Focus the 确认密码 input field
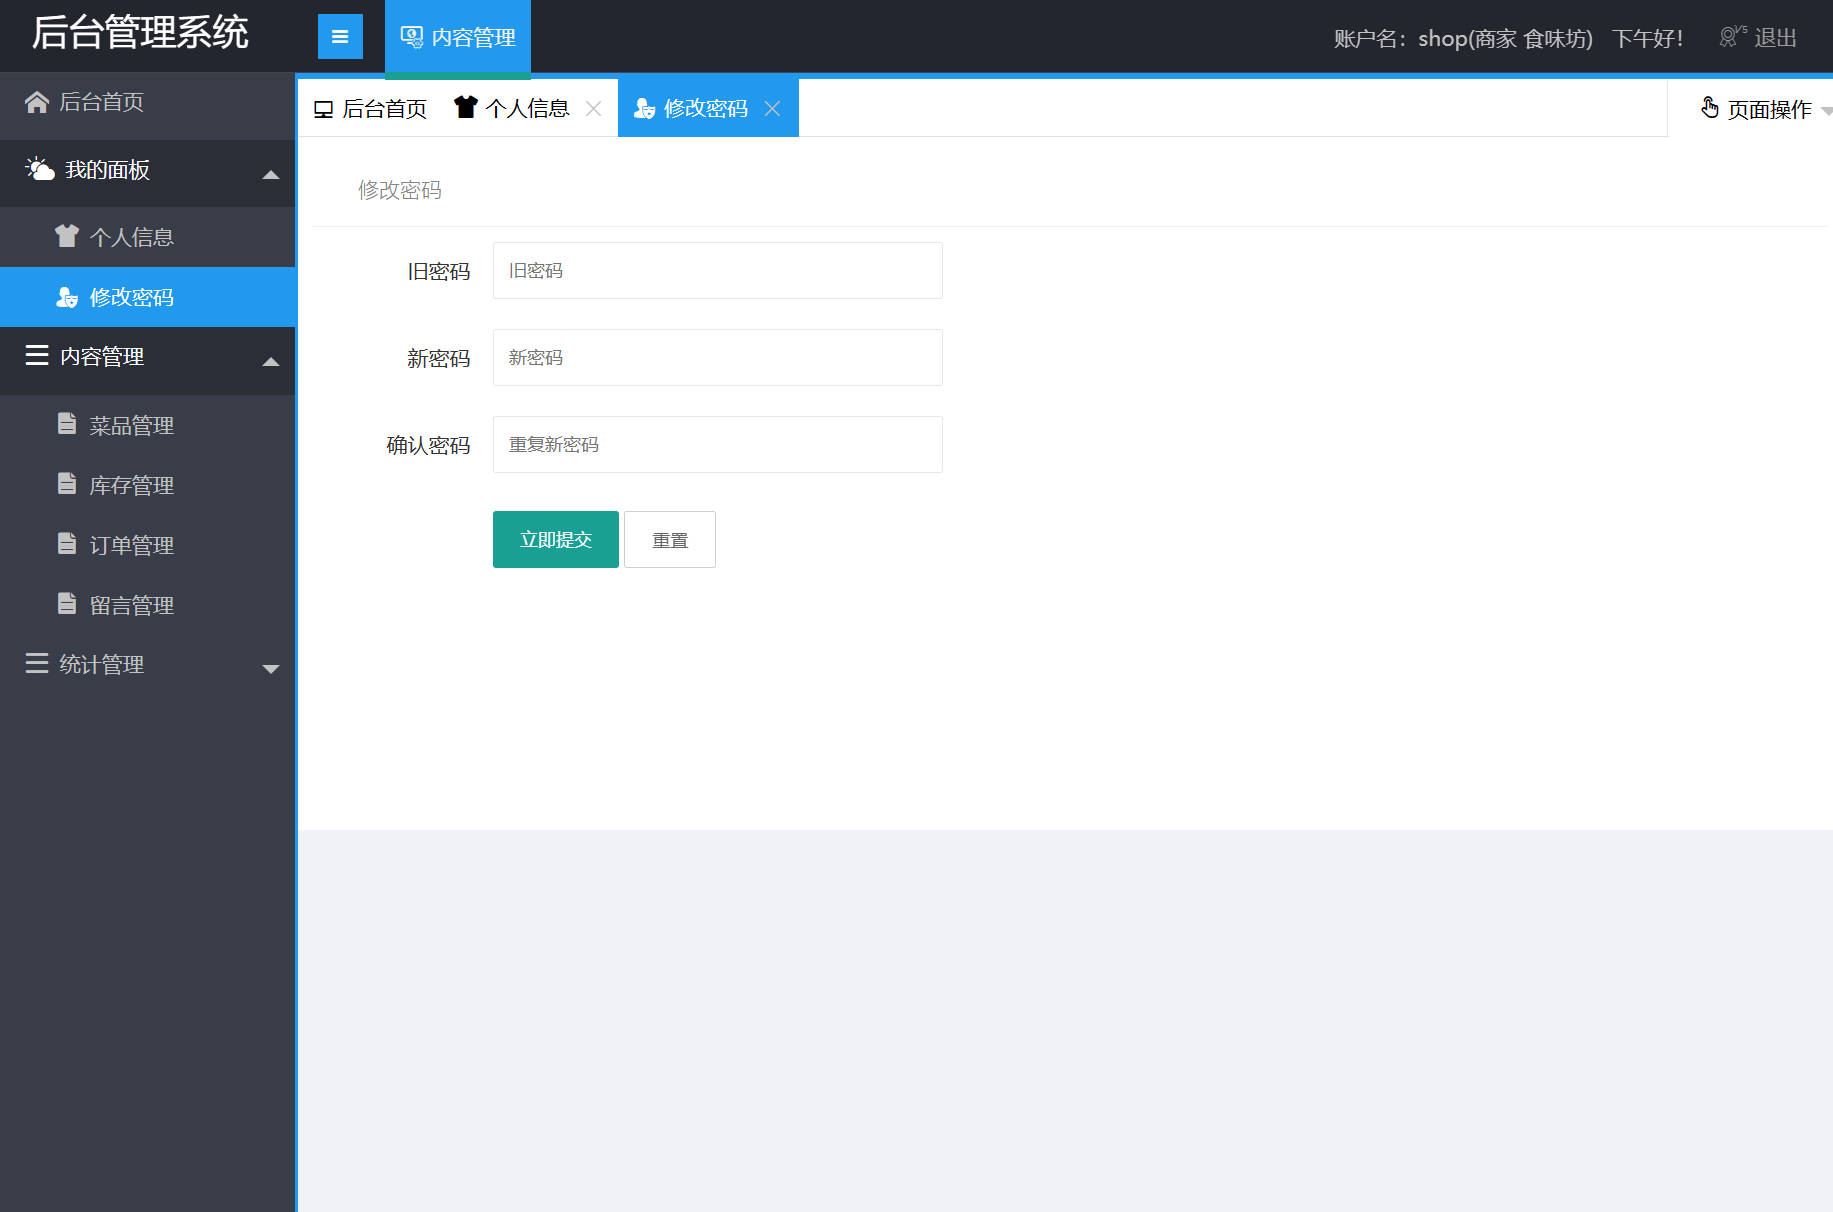Screen dimensions: 1833x1212 point(718,444)
